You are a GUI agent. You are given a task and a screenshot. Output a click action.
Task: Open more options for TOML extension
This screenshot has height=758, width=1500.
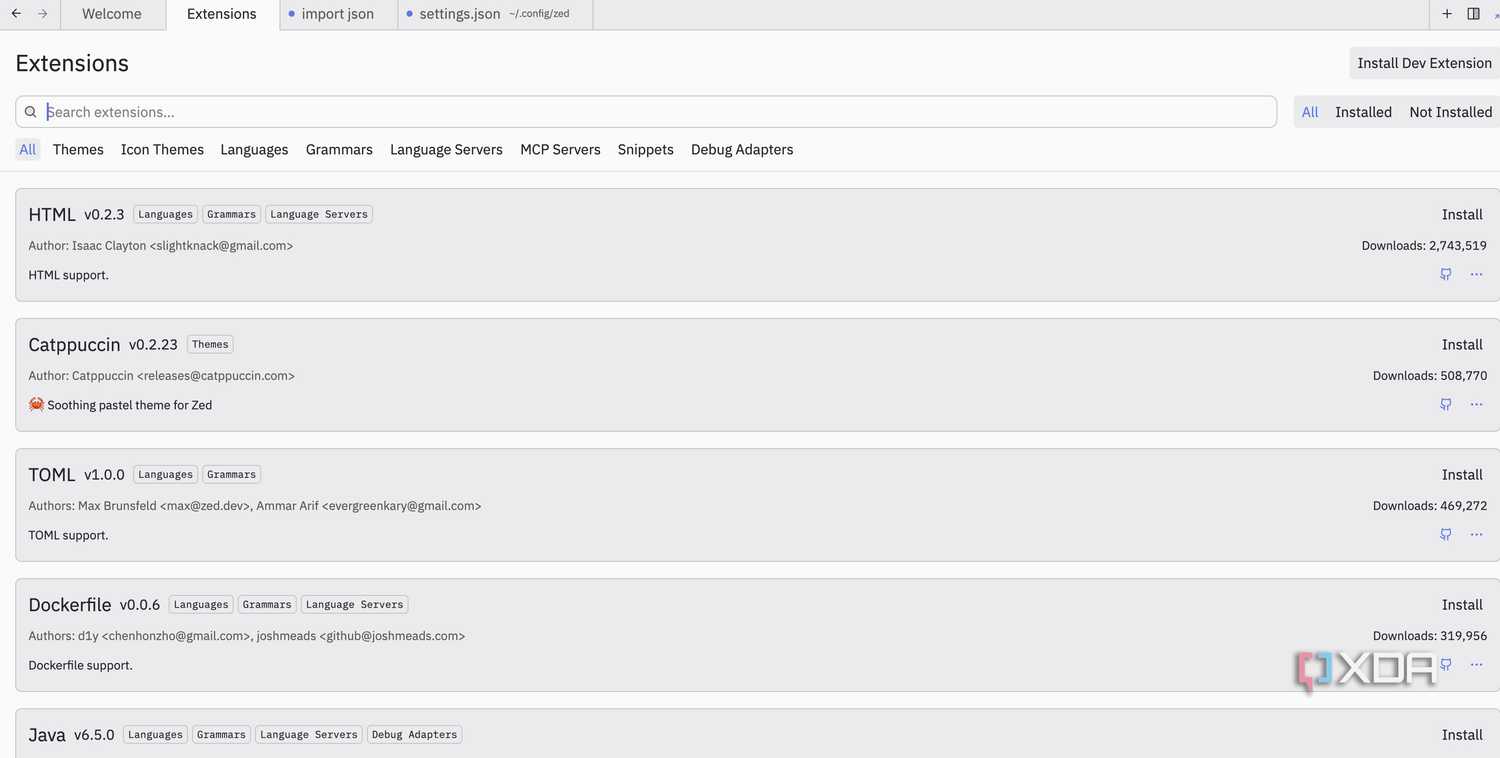pyautogui.click(x=1476, y=534)
